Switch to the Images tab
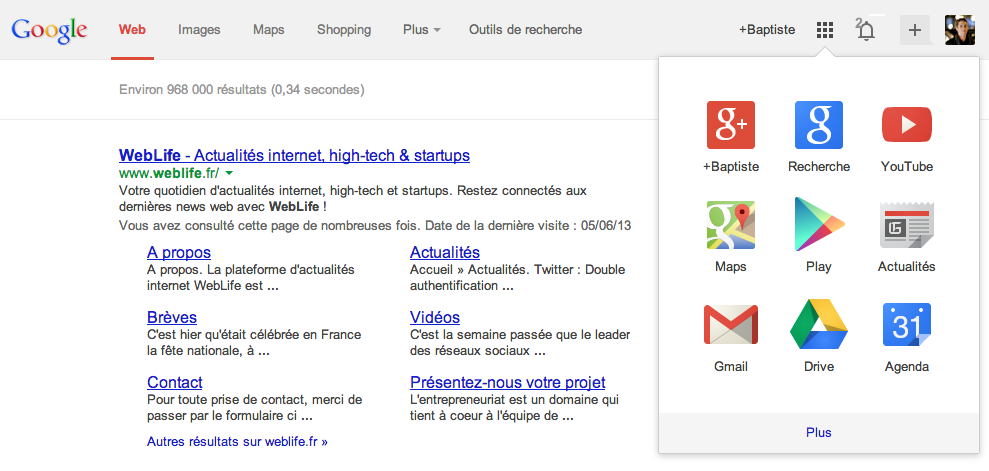This screenshot has height=471, width=989. pos(199,30)
